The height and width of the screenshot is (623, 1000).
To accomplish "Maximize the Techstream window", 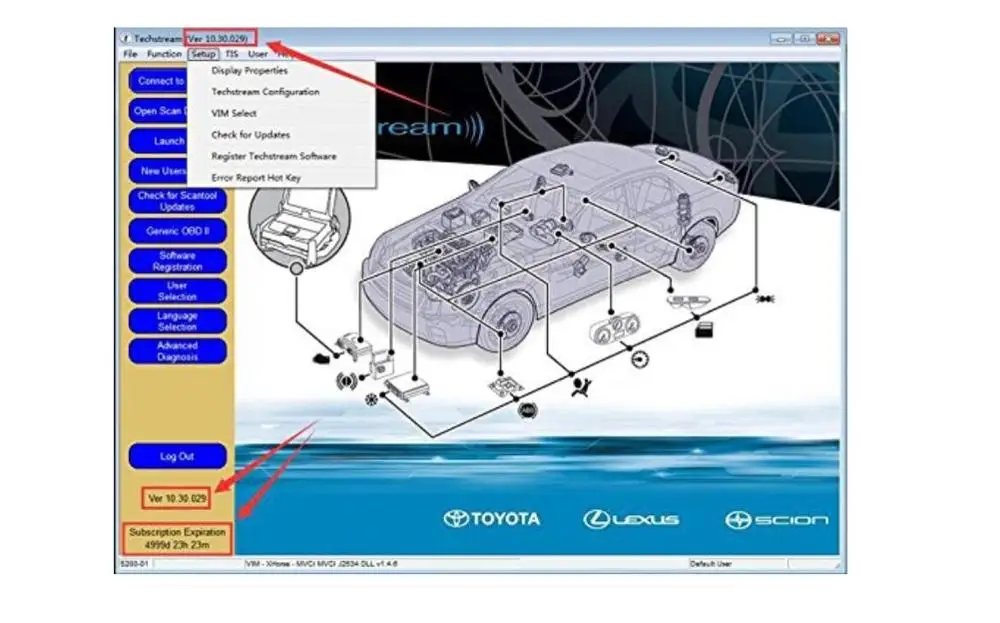I will (x=804, y=39).
